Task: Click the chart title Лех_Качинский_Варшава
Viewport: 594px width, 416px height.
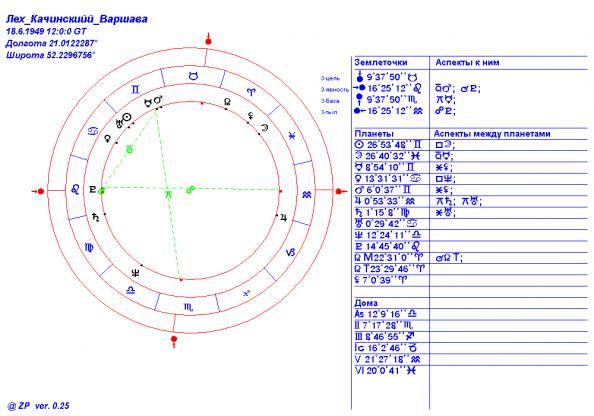Action: point(77,19)
